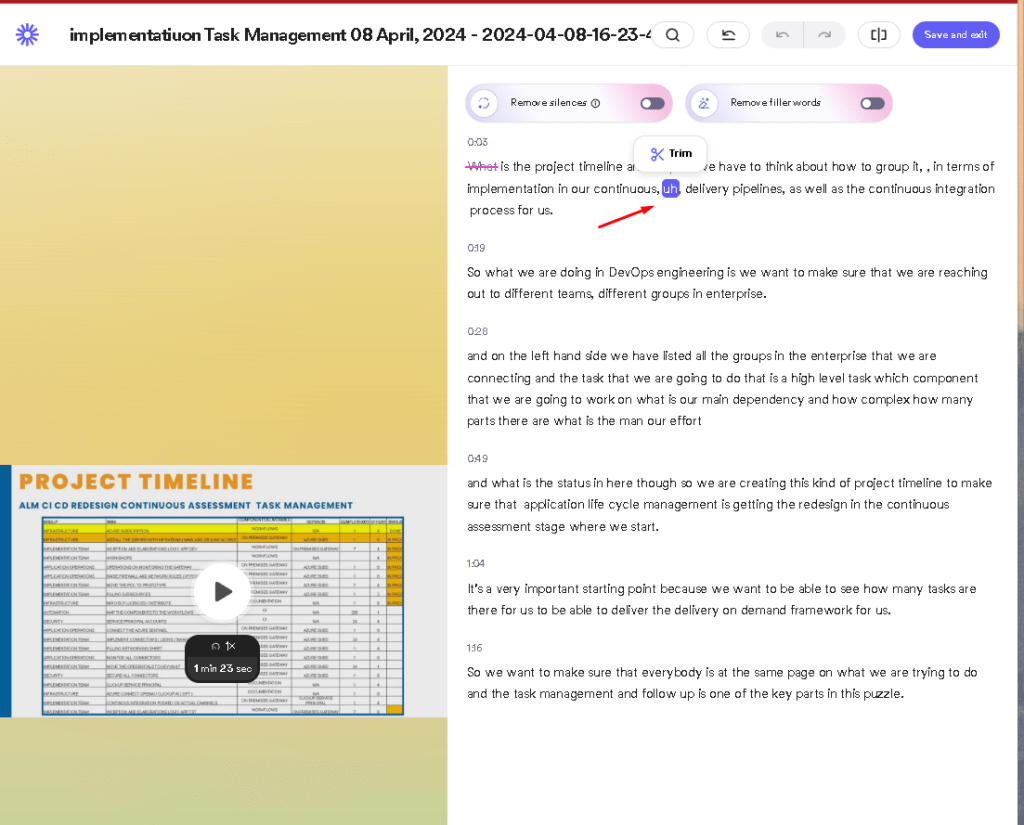The height and width of the screenshot is (825, 1024).
Task: Click the split clip icon
Action: (x=878, y=35)
